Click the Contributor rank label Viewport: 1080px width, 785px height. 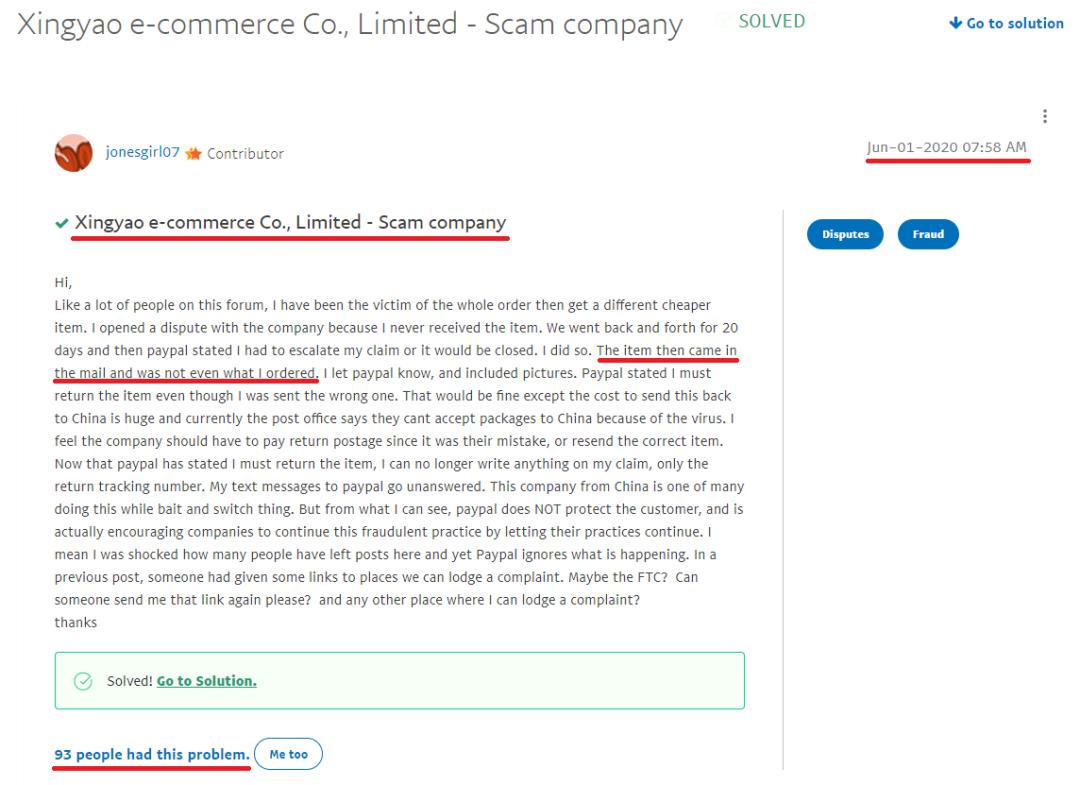click(x=245, y=154)
